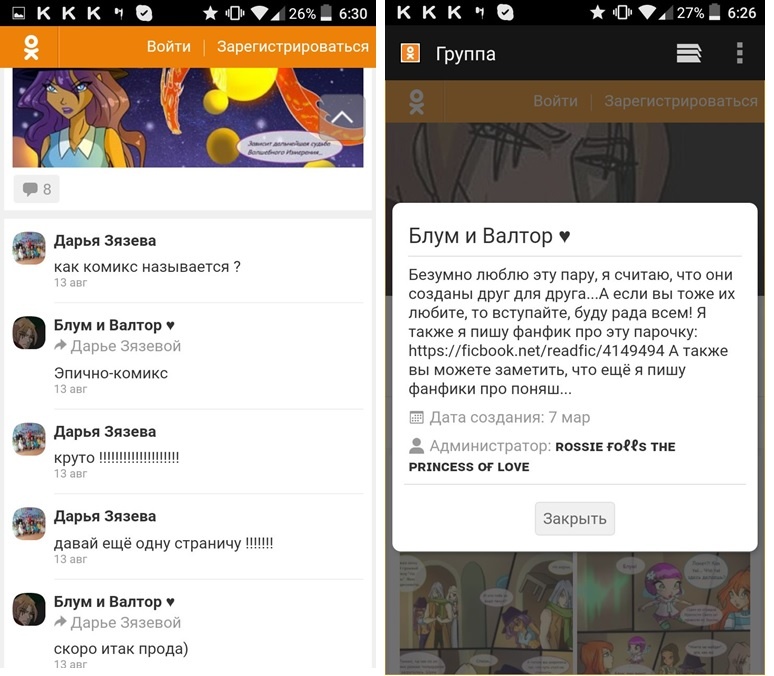Open the stacked layers icon in Группа bar
The image size is (774, 676).
689,53
